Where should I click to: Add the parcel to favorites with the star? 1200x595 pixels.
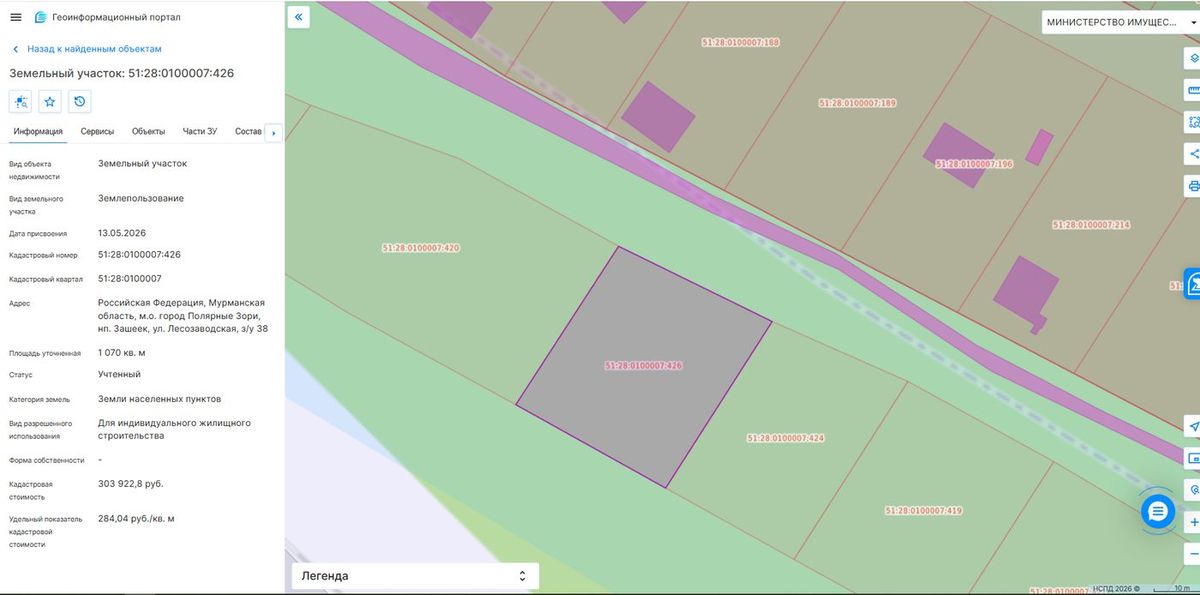50,101
